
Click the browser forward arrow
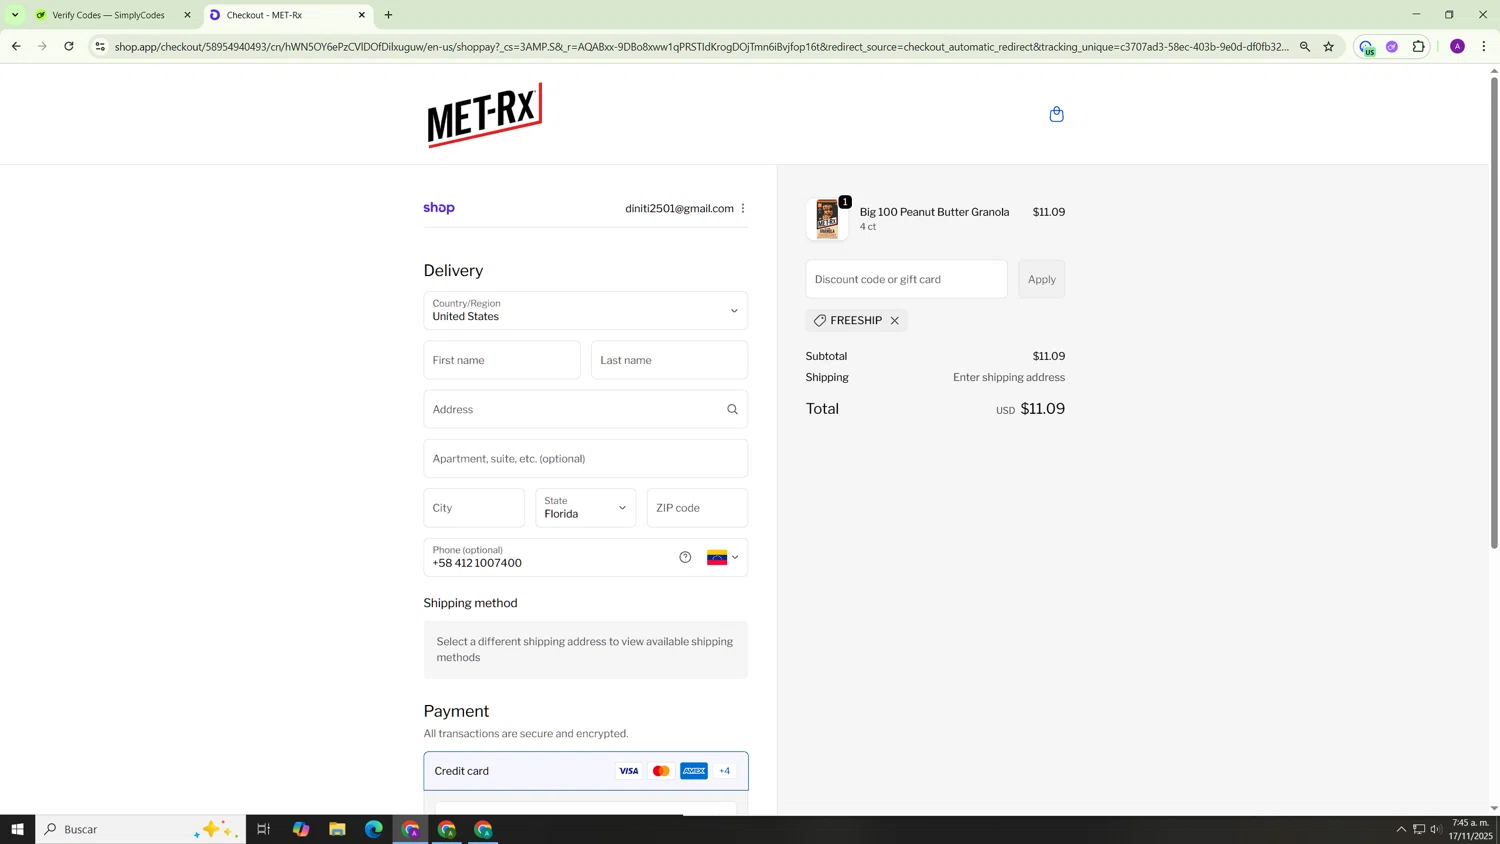(42, 46)
